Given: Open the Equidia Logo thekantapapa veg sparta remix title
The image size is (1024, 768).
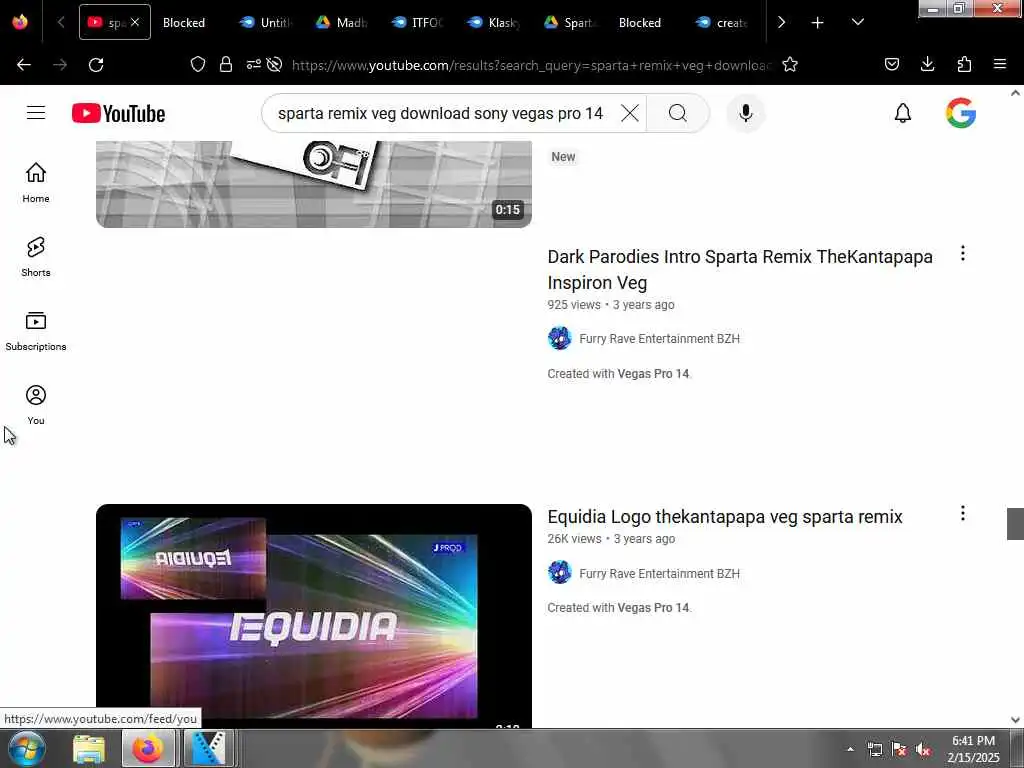Looking at the screenshot, I should click(x=725, y=517).
